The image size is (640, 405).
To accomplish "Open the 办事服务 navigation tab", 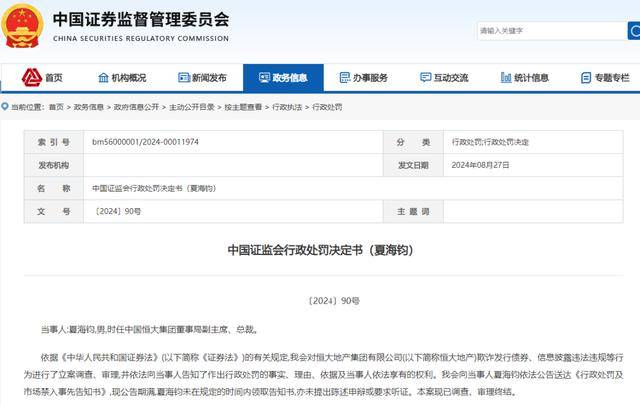I will pos(364,78).
